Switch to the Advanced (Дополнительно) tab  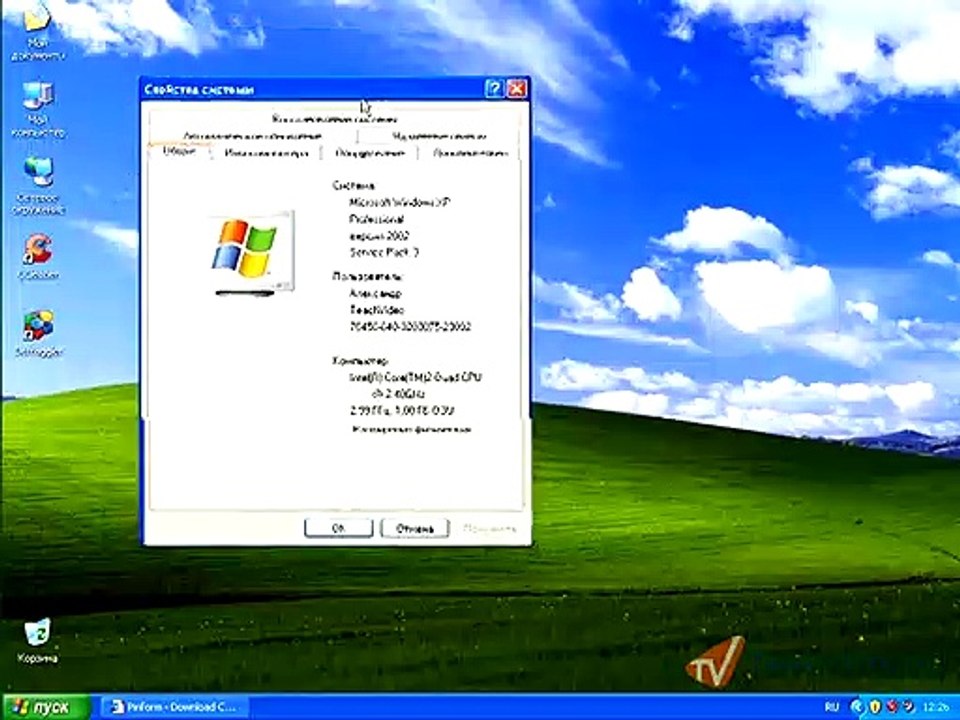click(470, 153)
